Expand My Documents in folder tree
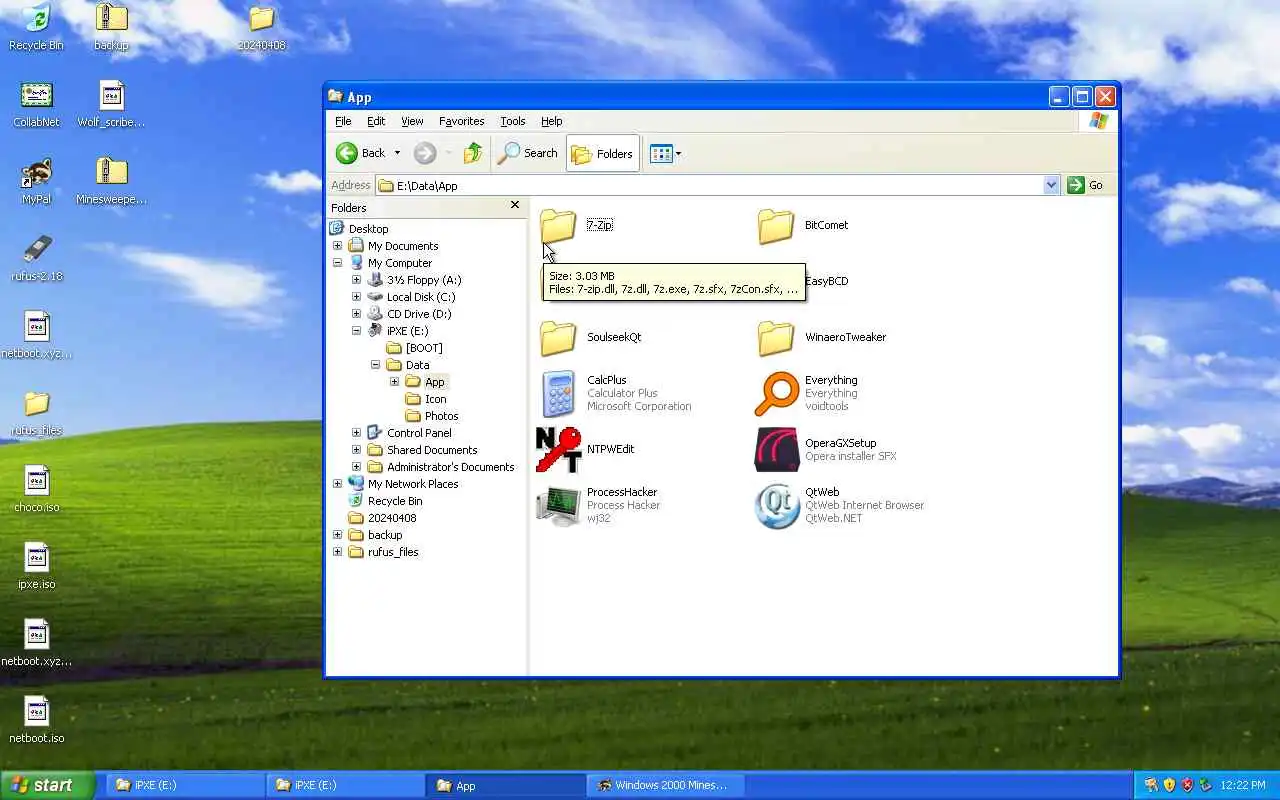The height and width of the screenshot is (800, 1280). pyautogui.click(x=337, y=246)
